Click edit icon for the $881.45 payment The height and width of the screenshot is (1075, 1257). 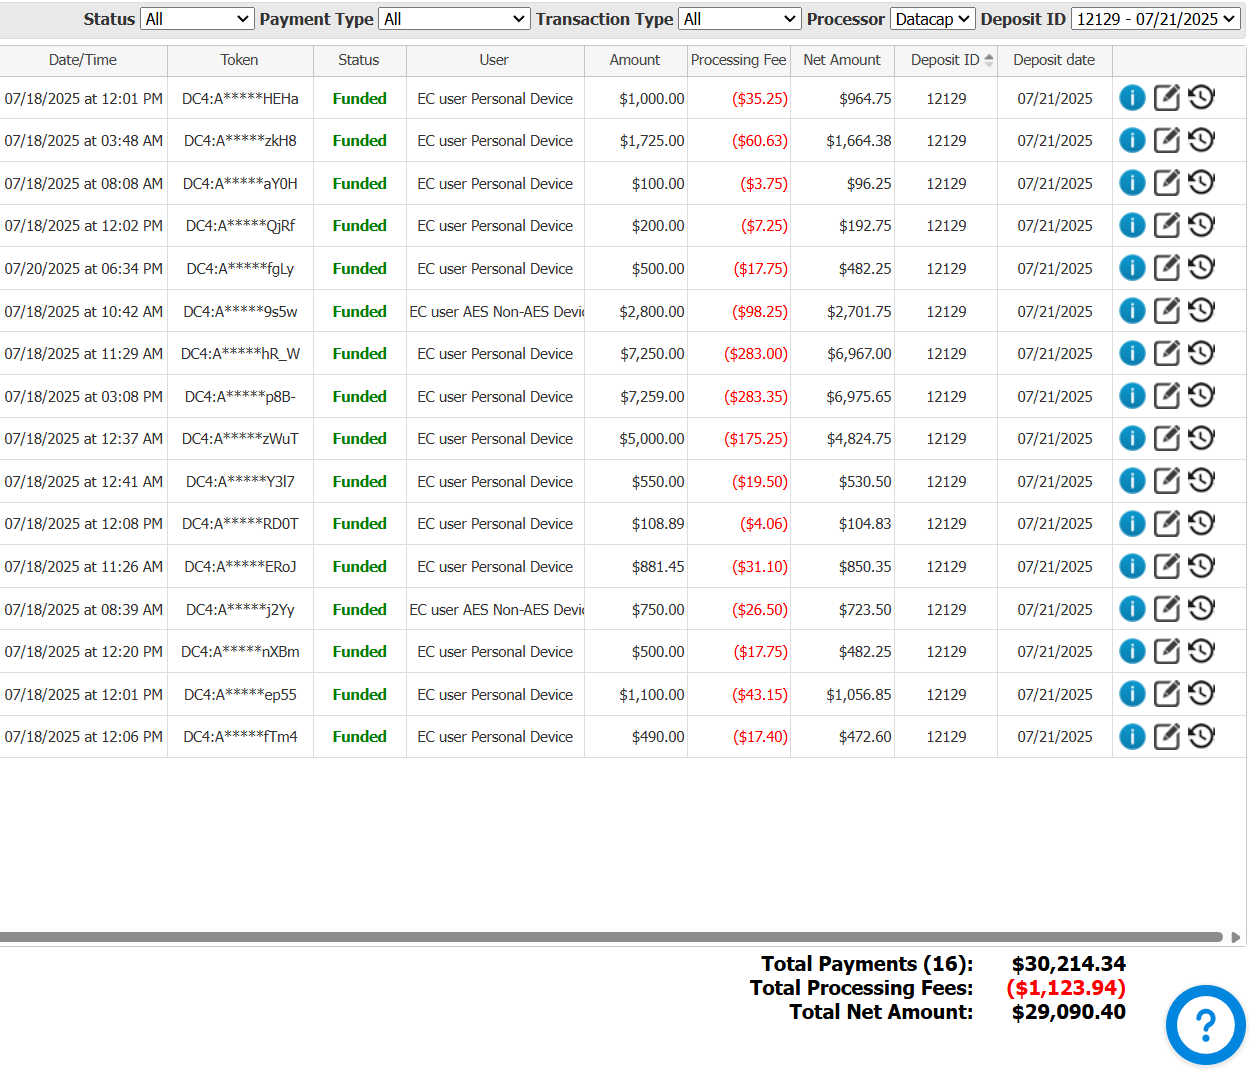[x=1166, y=566]
